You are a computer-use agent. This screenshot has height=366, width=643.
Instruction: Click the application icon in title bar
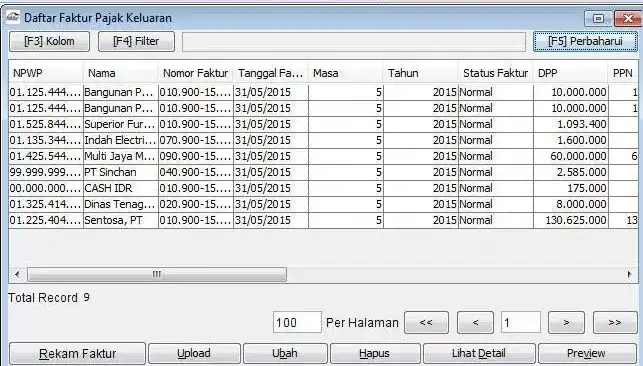pos(13,17)
